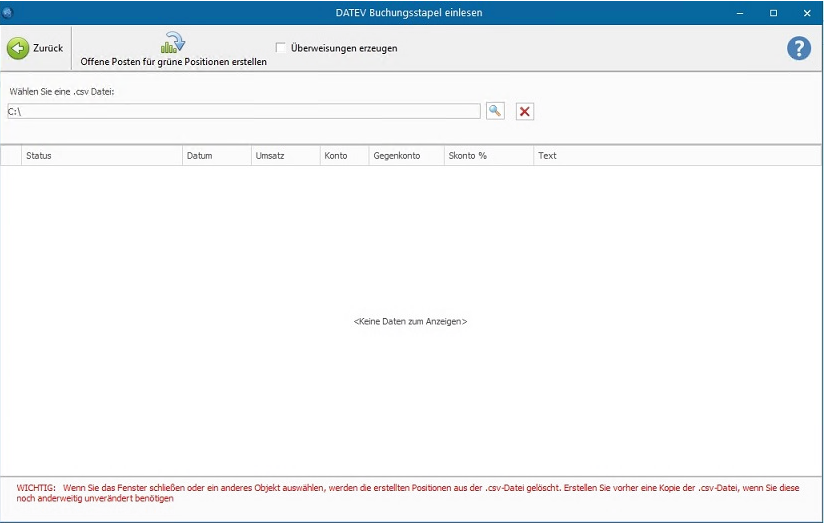Sort by Konto column header

[345, 155]
